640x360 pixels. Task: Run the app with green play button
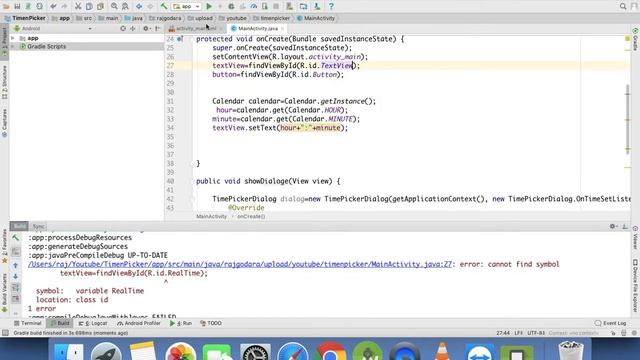(x=209, y=6)
